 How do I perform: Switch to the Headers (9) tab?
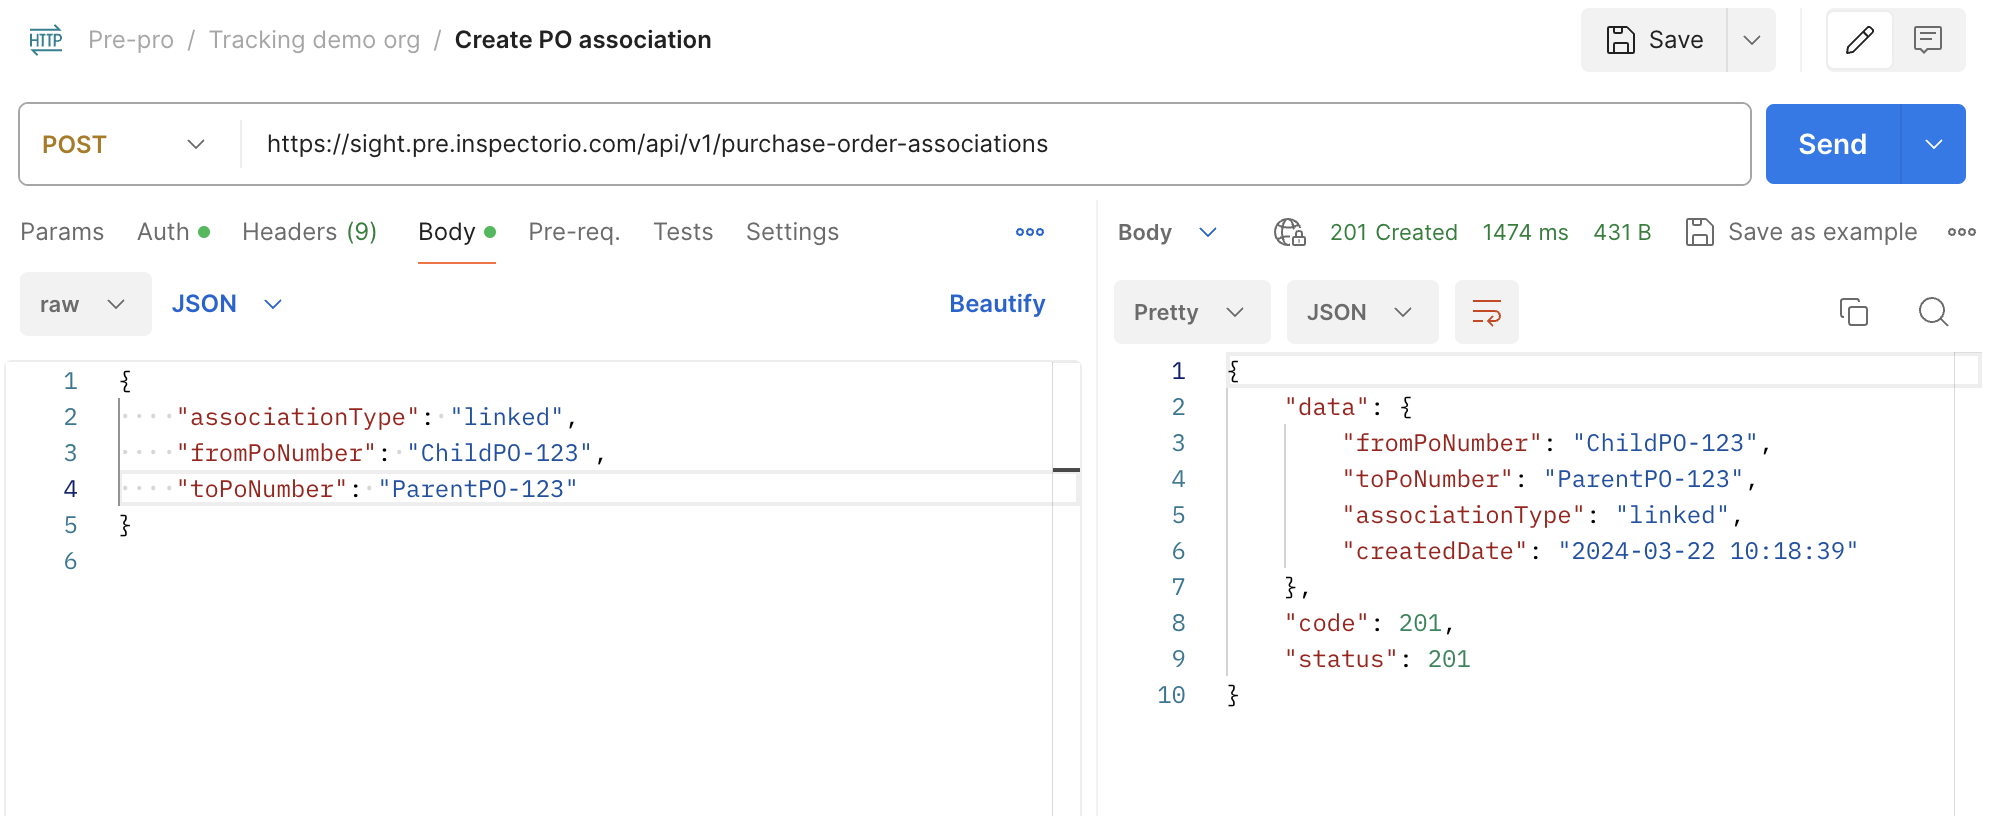(x=309, y=232)
